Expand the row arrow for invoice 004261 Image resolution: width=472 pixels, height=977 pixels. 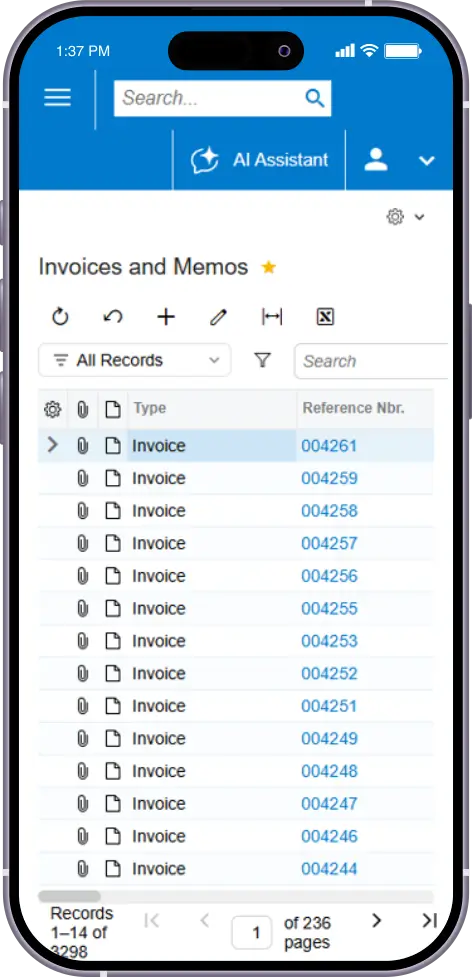(x=53, y=445)
